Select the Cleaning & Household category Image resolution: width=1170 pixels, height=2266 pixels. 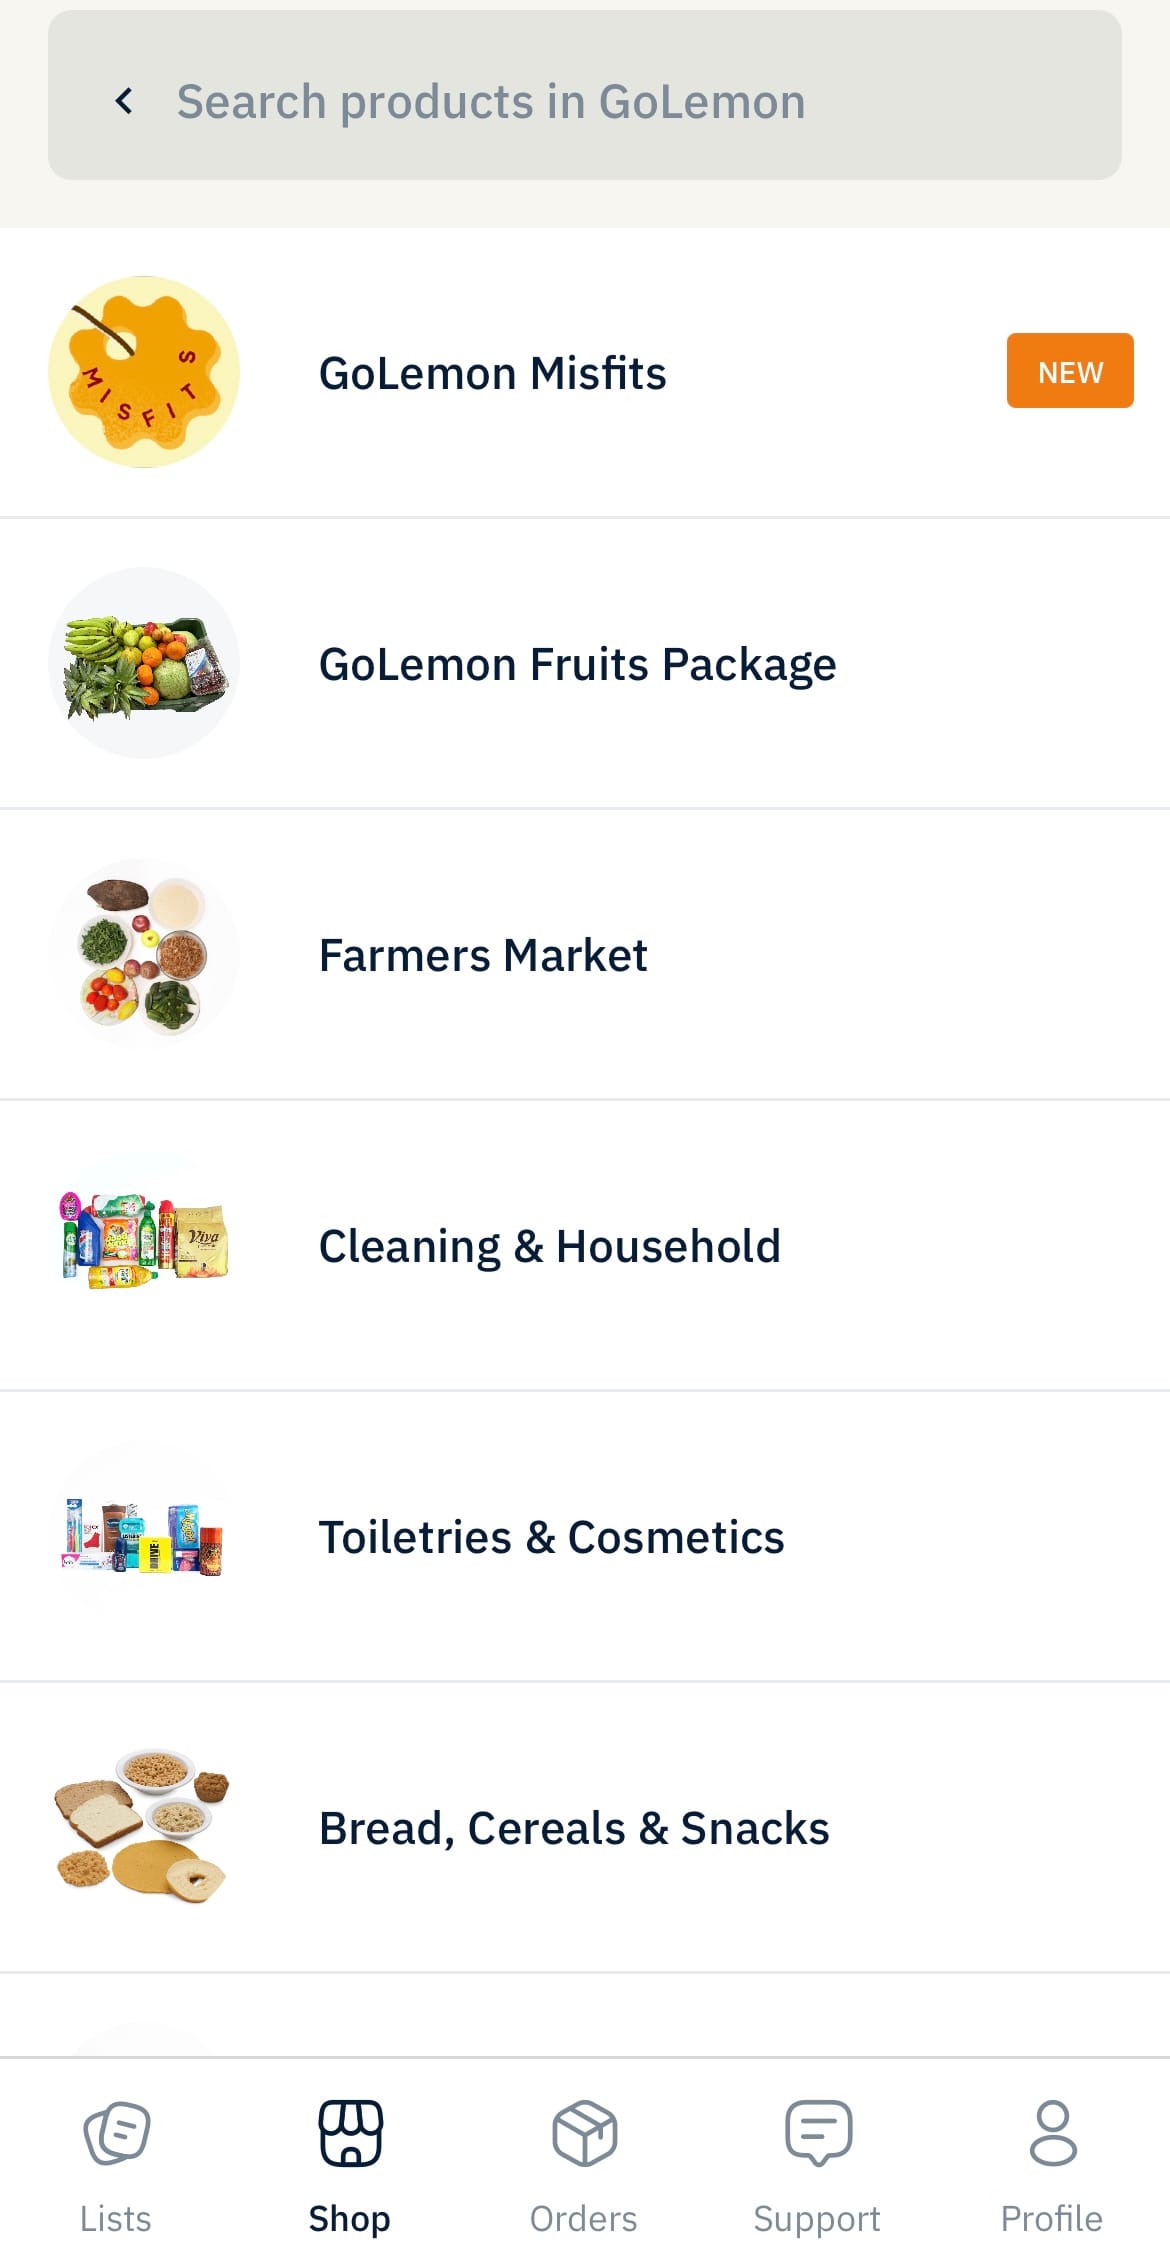[585, 1245]
